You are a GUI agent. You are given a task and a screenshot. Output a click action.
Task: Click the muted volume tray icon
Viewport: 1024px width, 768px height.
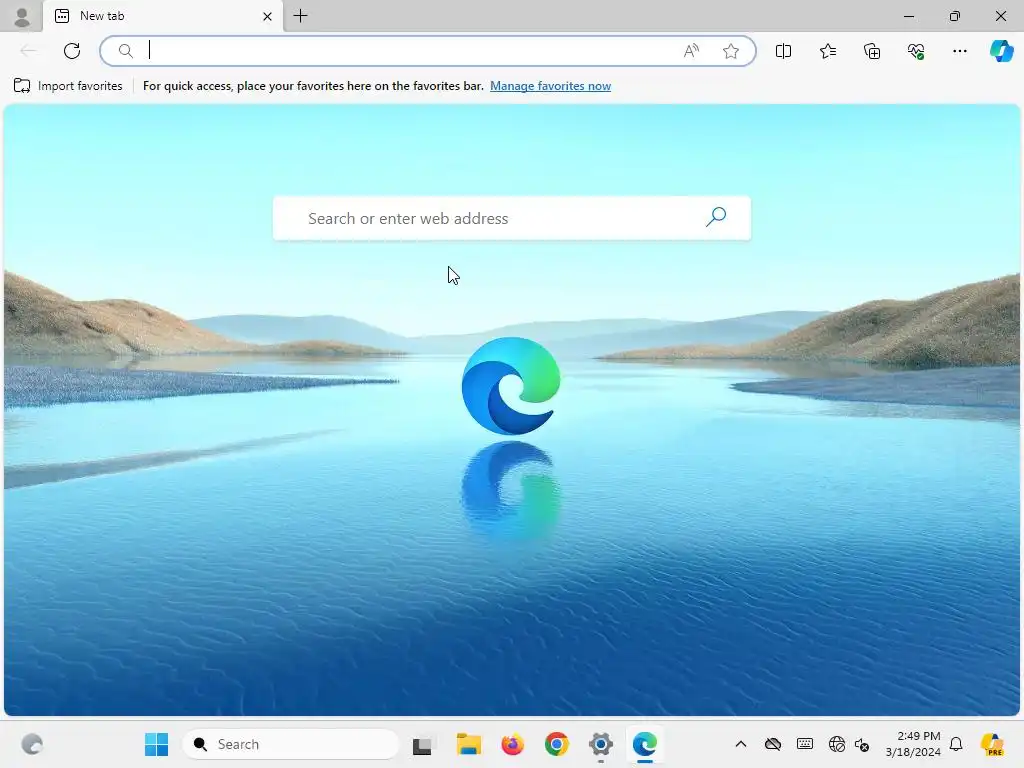click(x=862, y=744)
